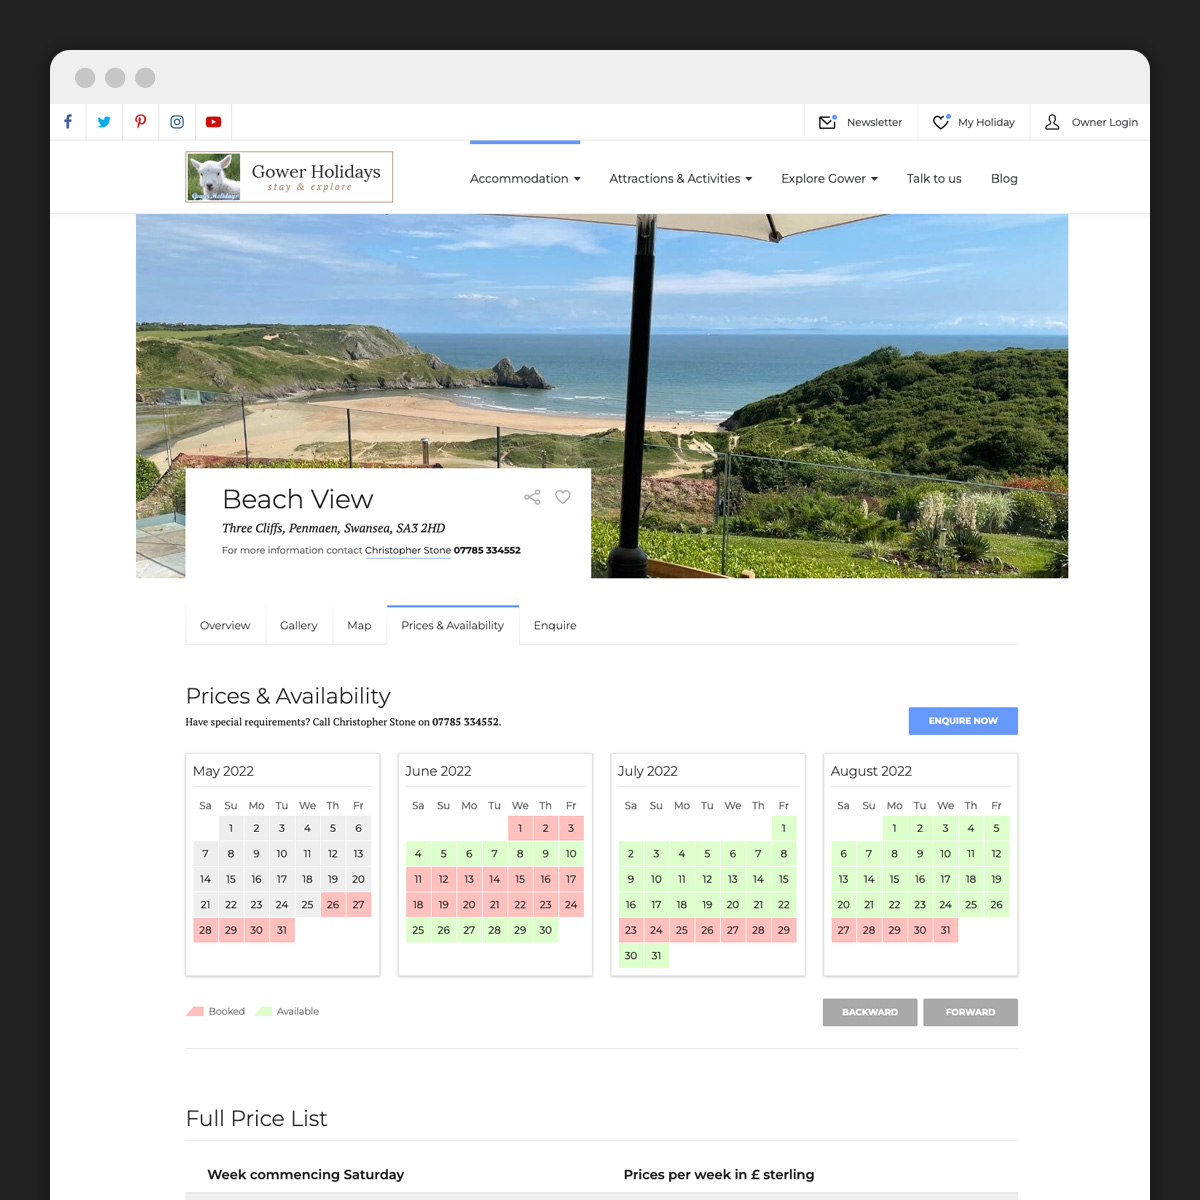Screen dimensions: 1200x1200
Task: Click Prices per week in £ sterling header
Action: [719, 1174]
